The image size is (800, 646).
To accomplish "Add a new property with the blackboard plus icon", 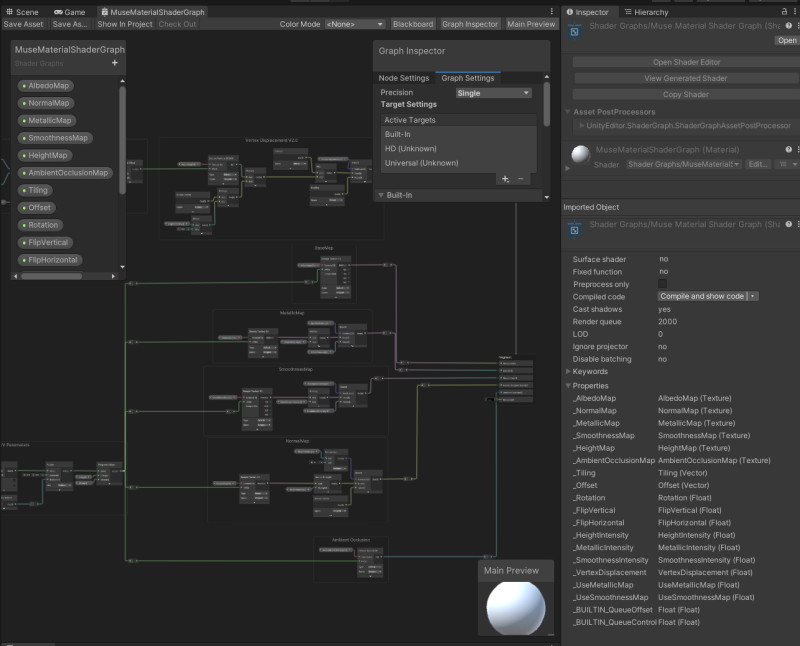I will point(113,62).
